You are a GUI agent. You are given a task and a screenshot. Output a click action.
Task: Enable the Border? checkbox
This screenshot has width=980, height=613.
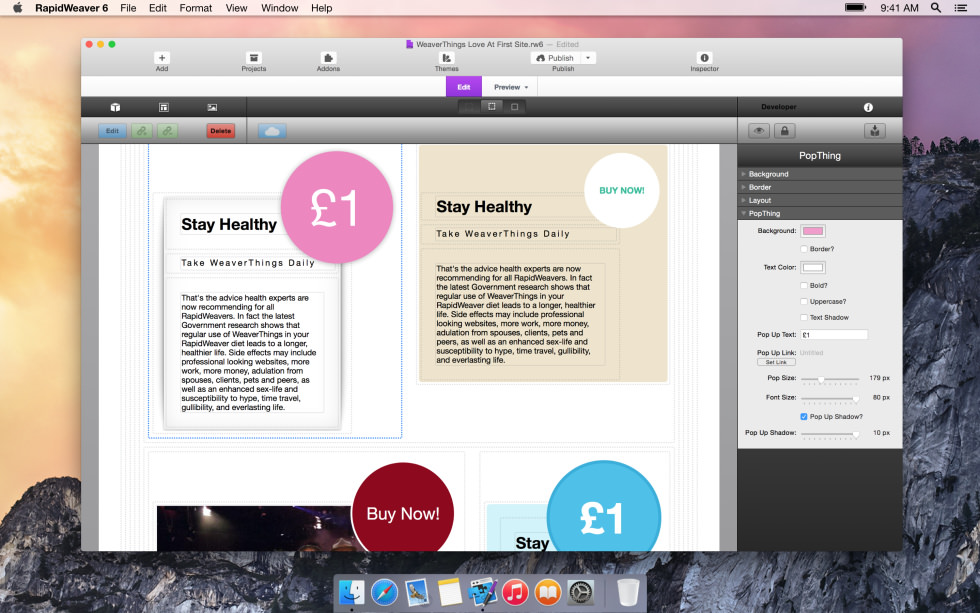tap(804, 249)
